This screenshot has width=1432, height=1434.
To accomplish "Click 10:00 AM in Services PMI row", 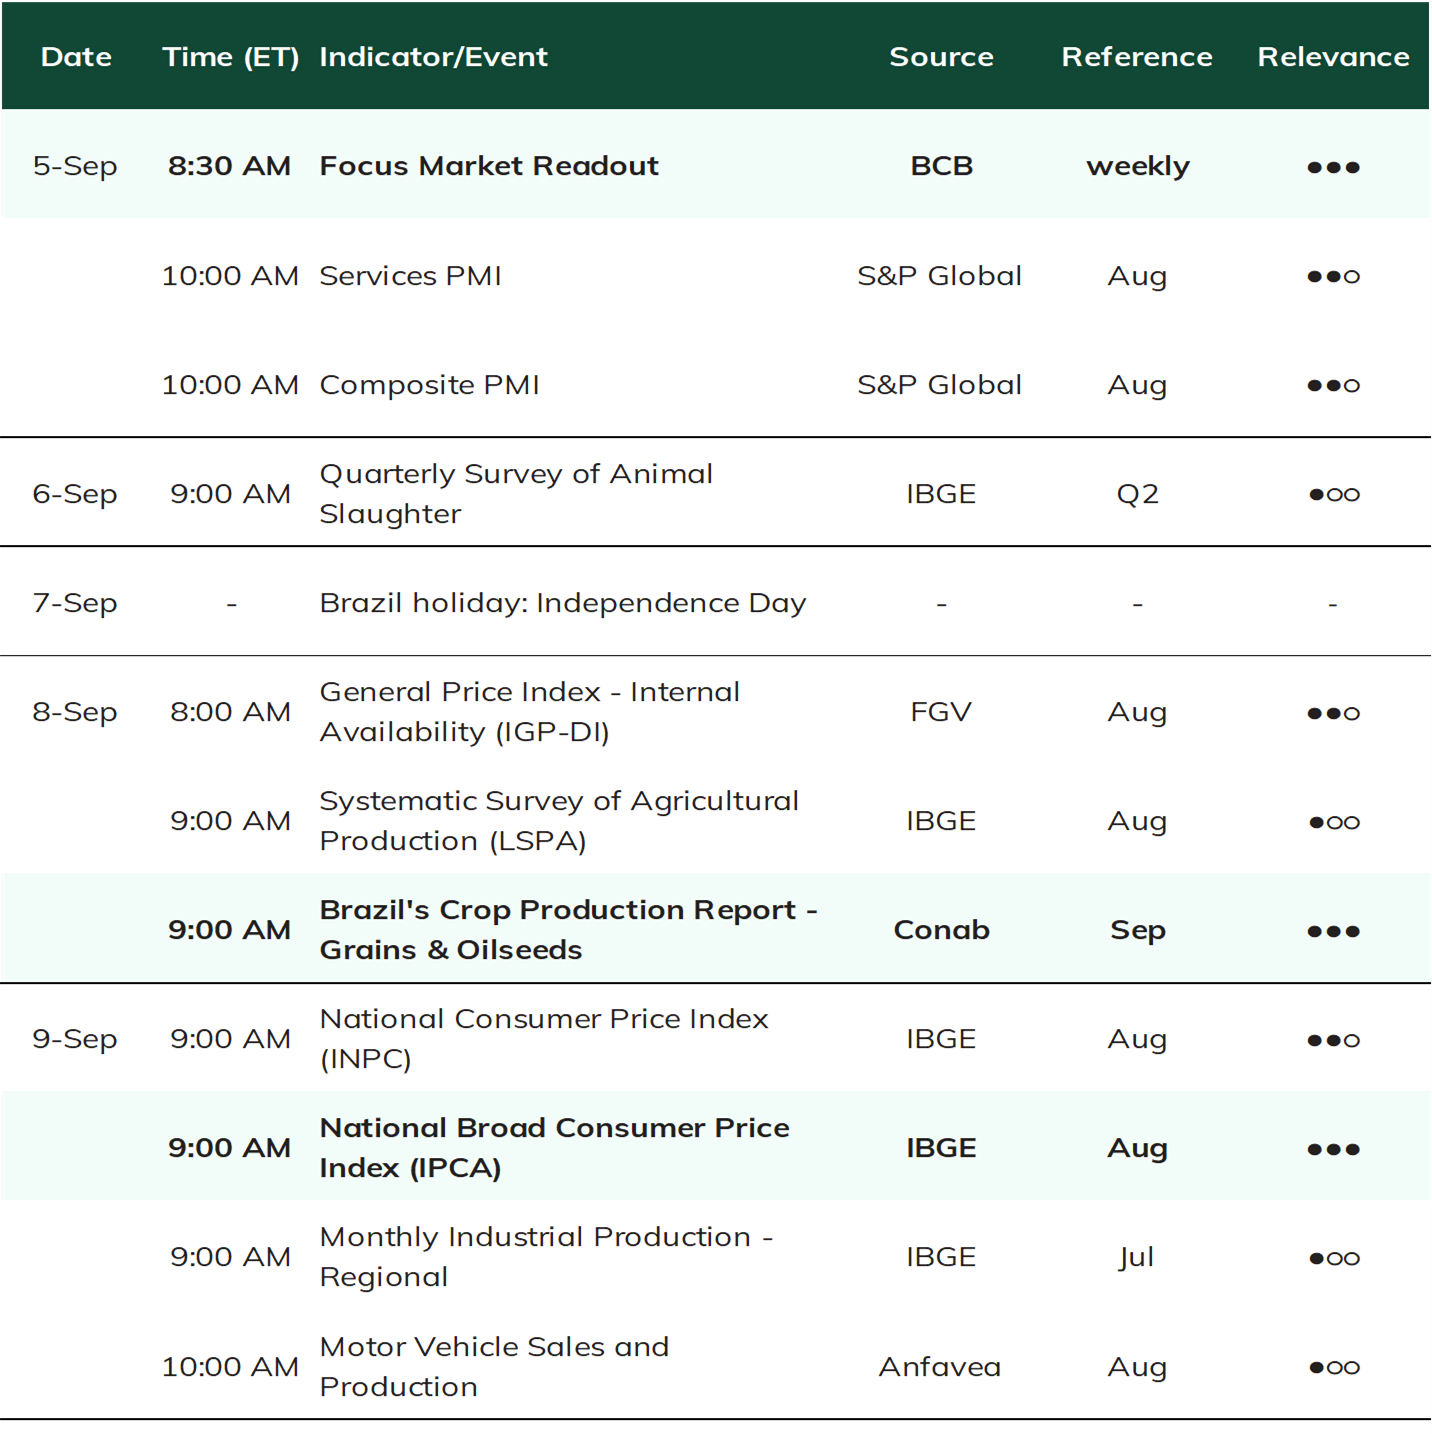I will click(230, 275).
